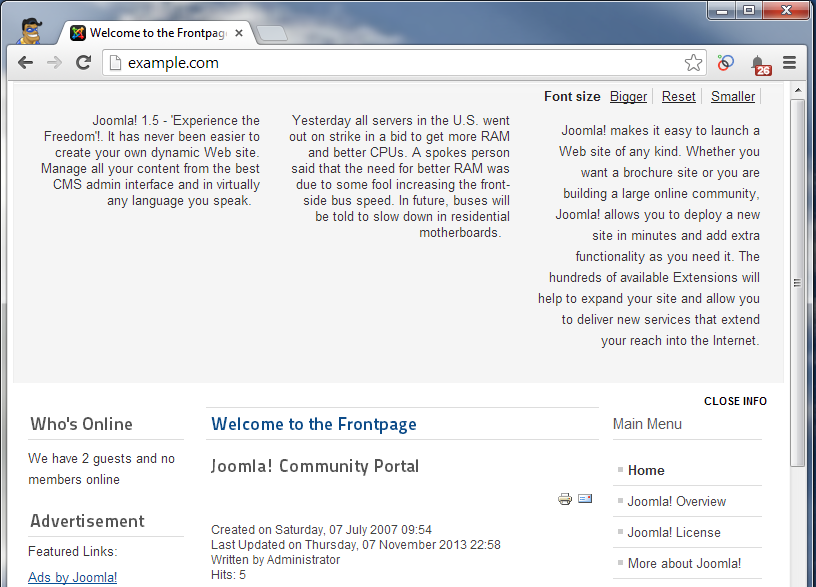
Task: Click the Joomla! 1.5 'Experience the Freedom' paragraph
Action: (x=150, y=160)
